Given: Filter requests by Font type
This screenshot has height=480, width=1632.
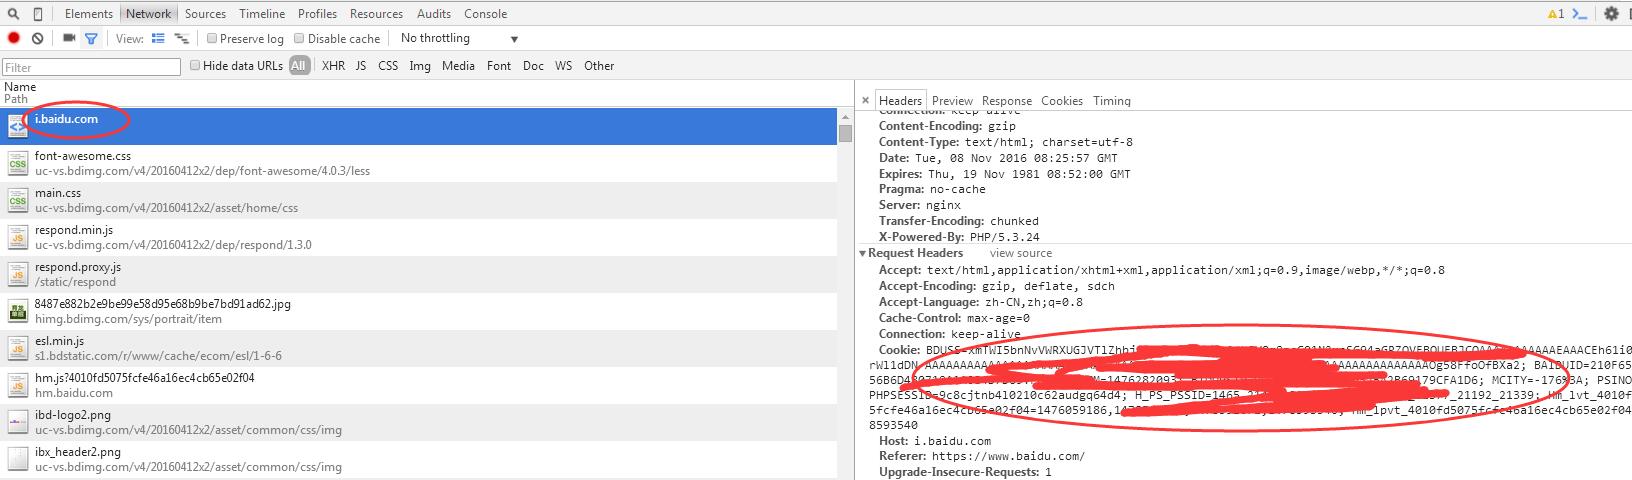Looking at the screenshot, I should (x=499, y=66).
